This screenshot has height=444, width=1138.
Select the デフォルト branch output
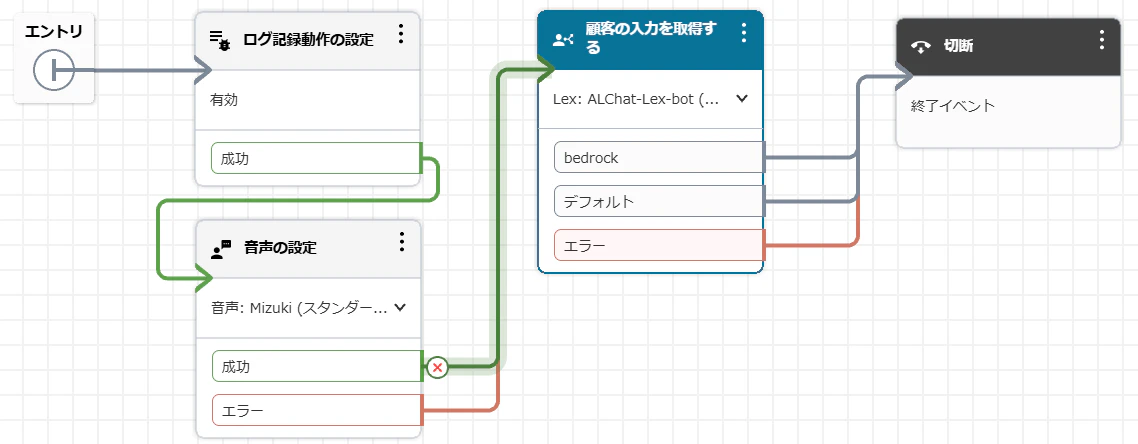[x=659, y=202]
